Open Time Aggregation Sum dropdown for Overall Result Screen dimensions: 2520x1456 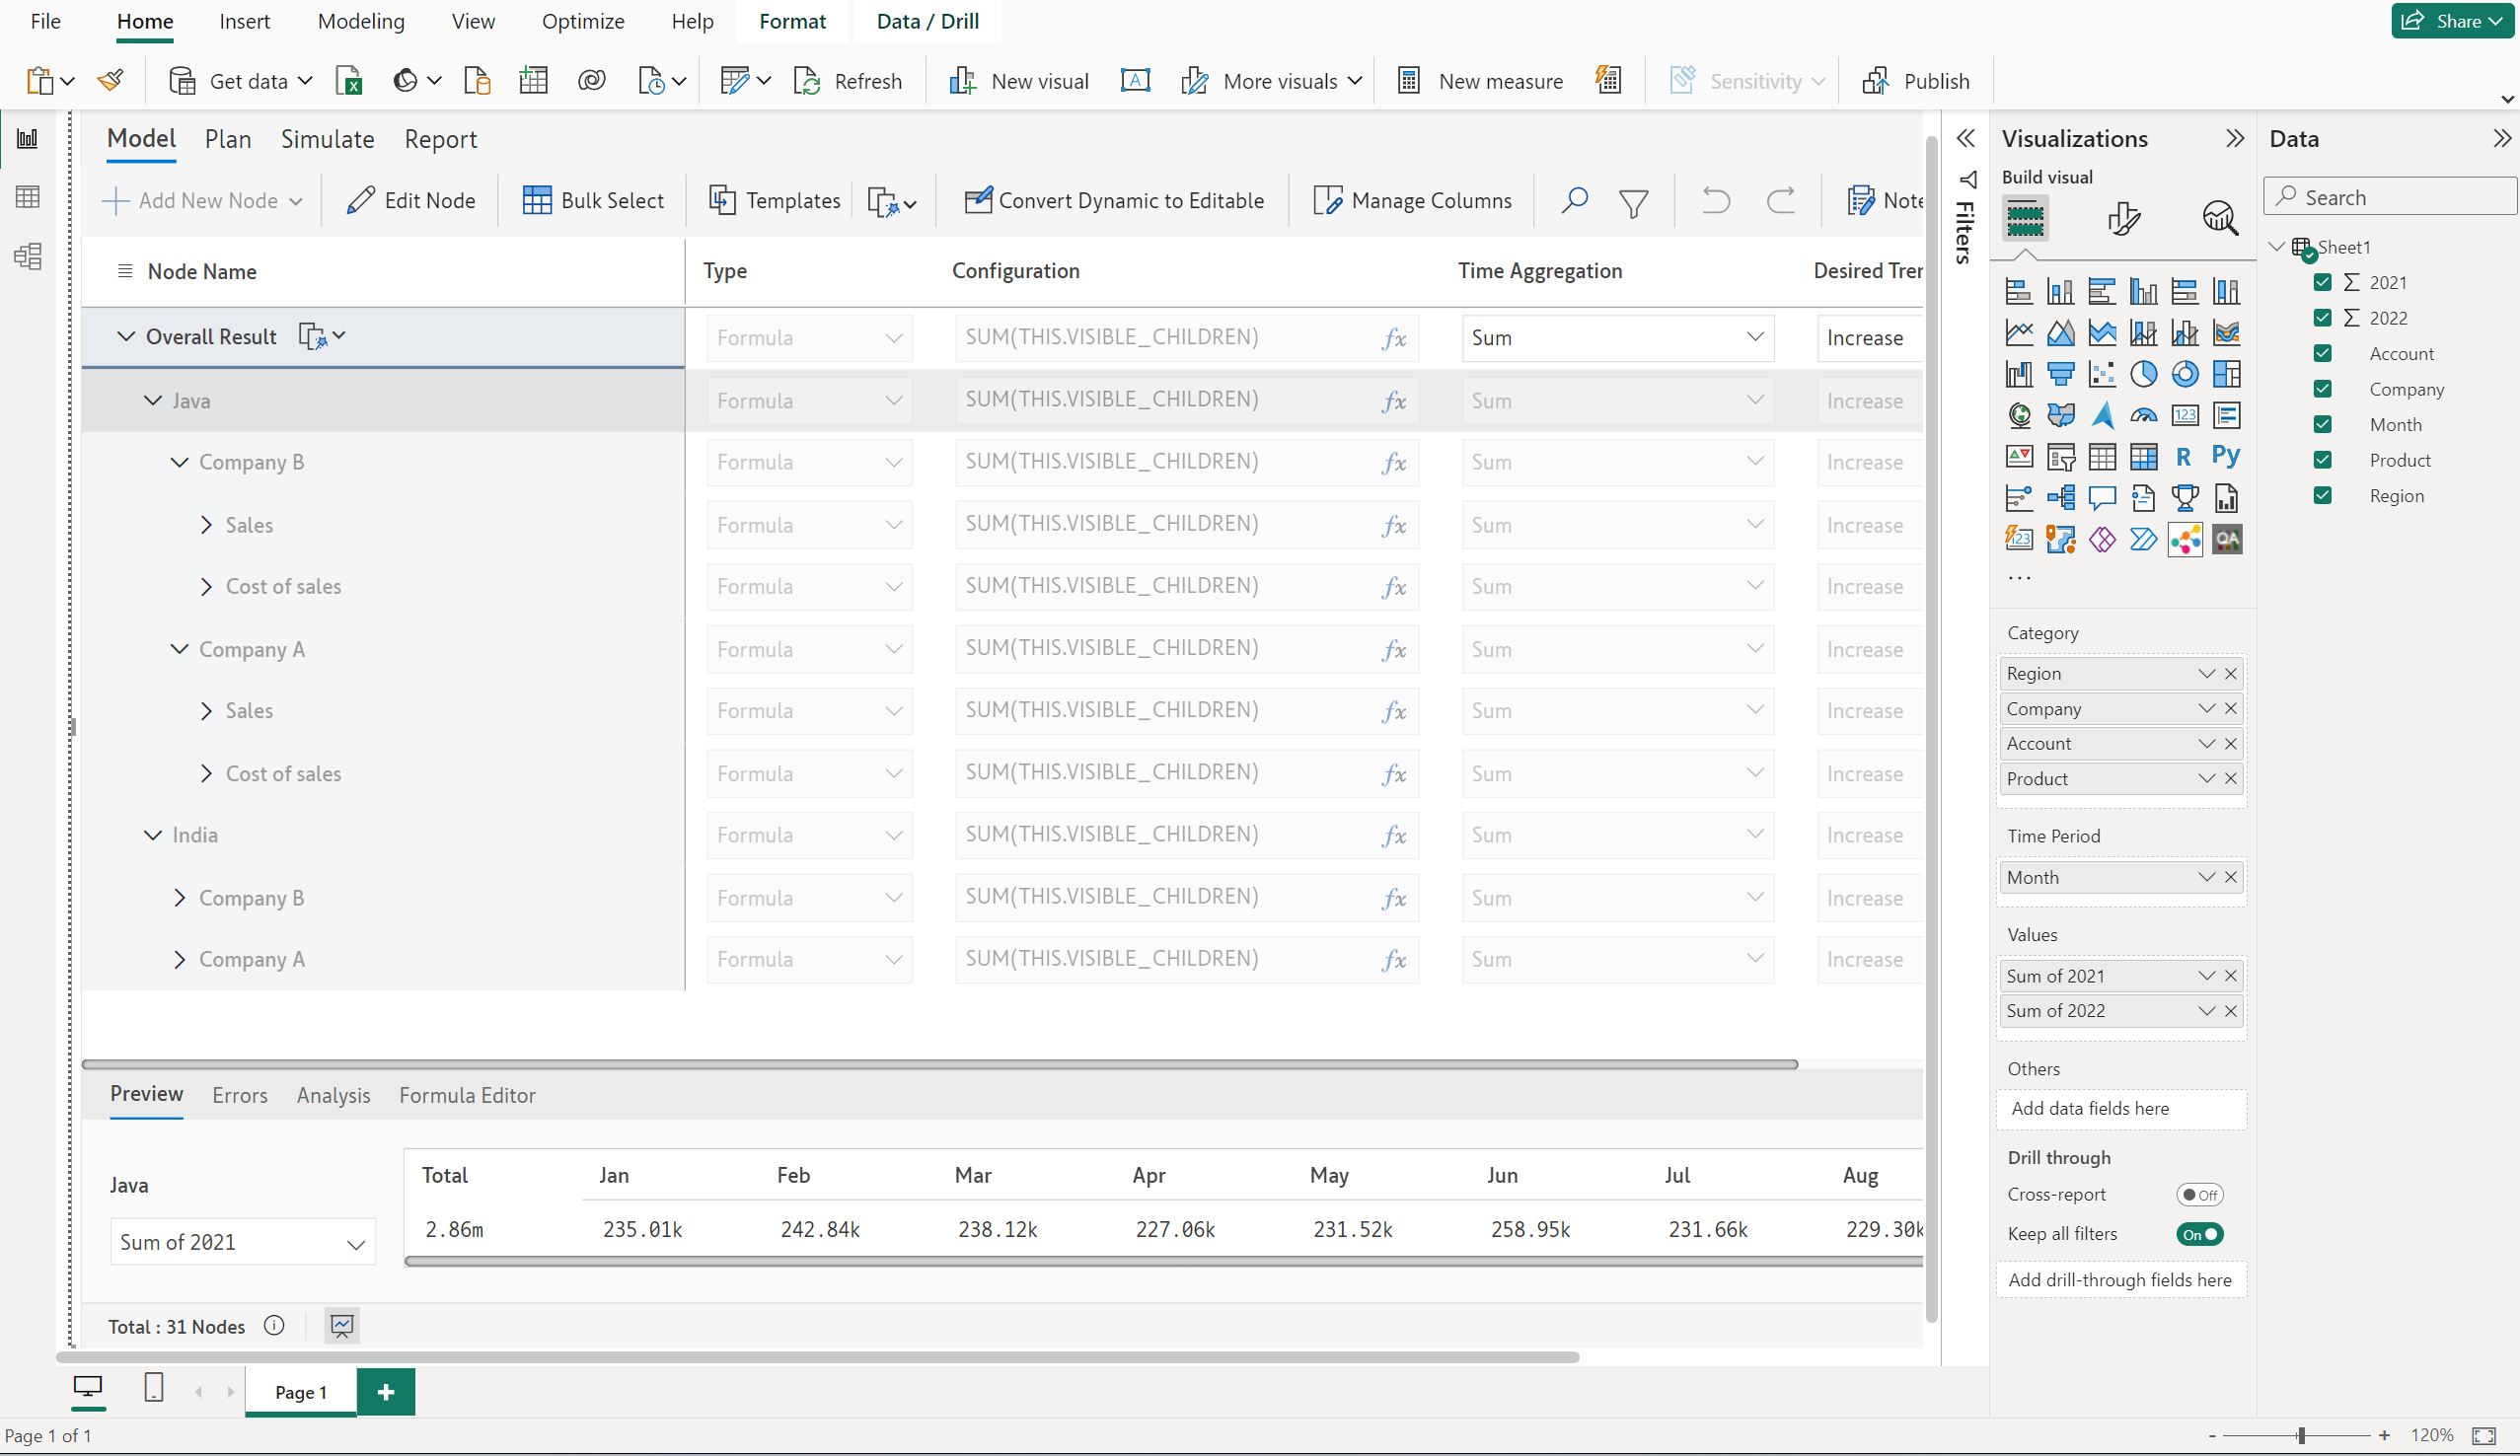pos(1754,338)
